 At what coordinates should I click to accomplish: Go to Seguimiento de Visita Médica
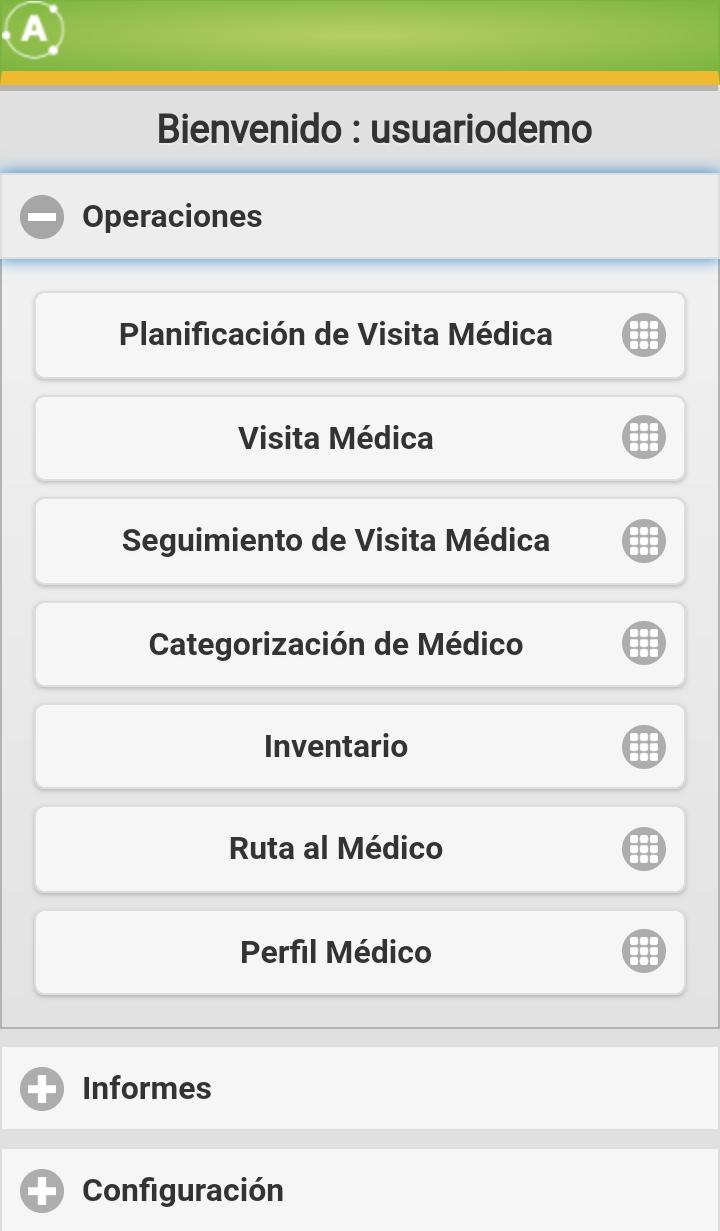tap(360, 541)
